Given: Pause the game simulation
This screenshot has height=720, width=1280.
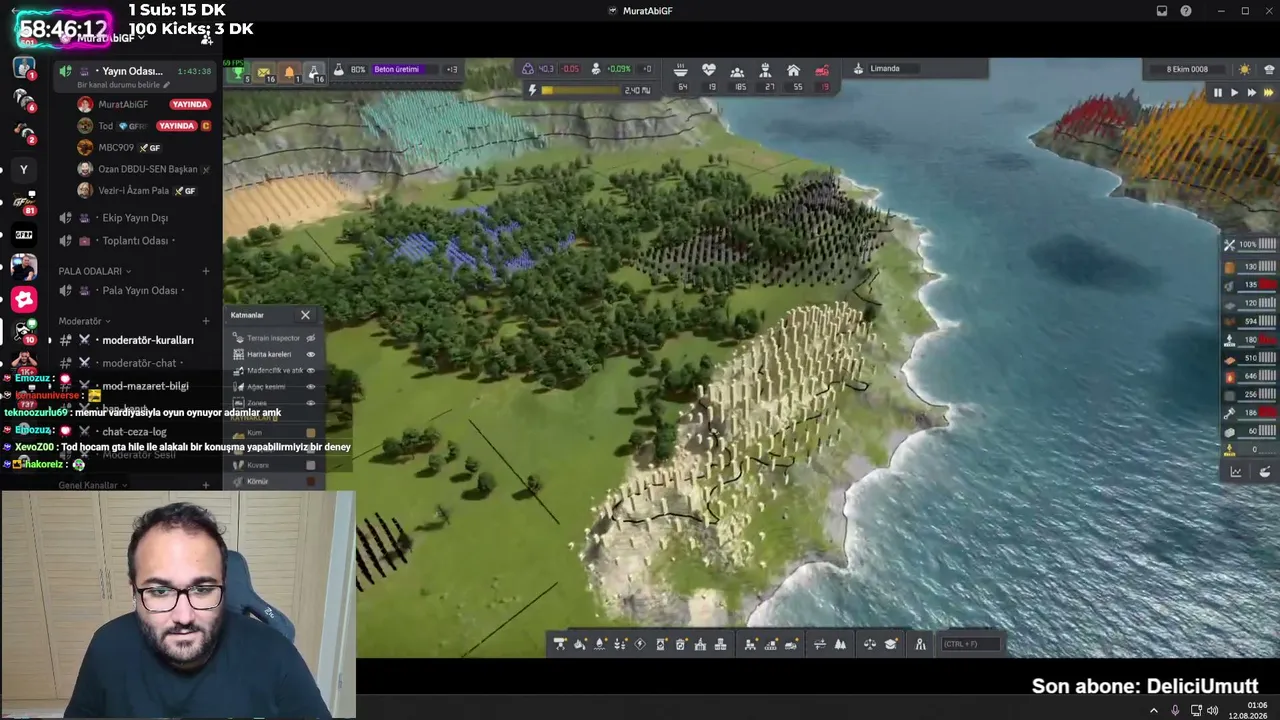Looking at the screenshot, I should coord(1217,92).
